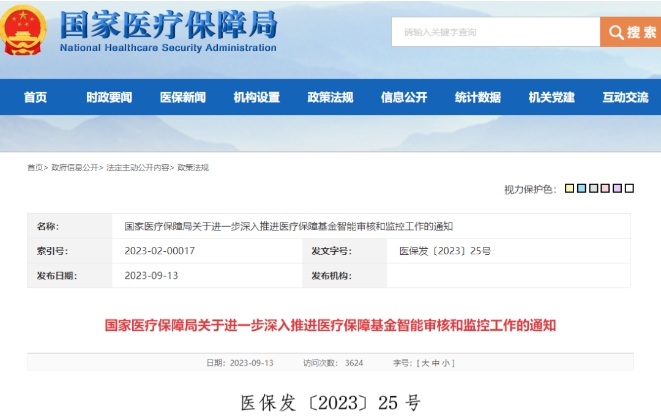Image resolution: width=661 pixels, height=420 pixels.
Task: Click the national emblem logo
Action: coord(23,31)
